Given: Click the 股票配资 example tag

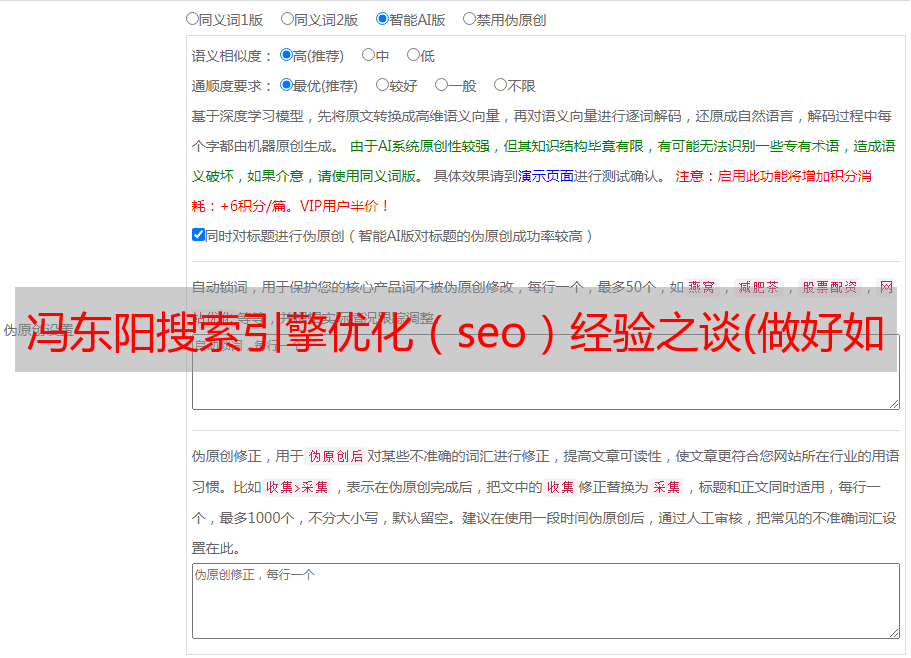Looking at the screenshot, I should click(x=830, y=287).
